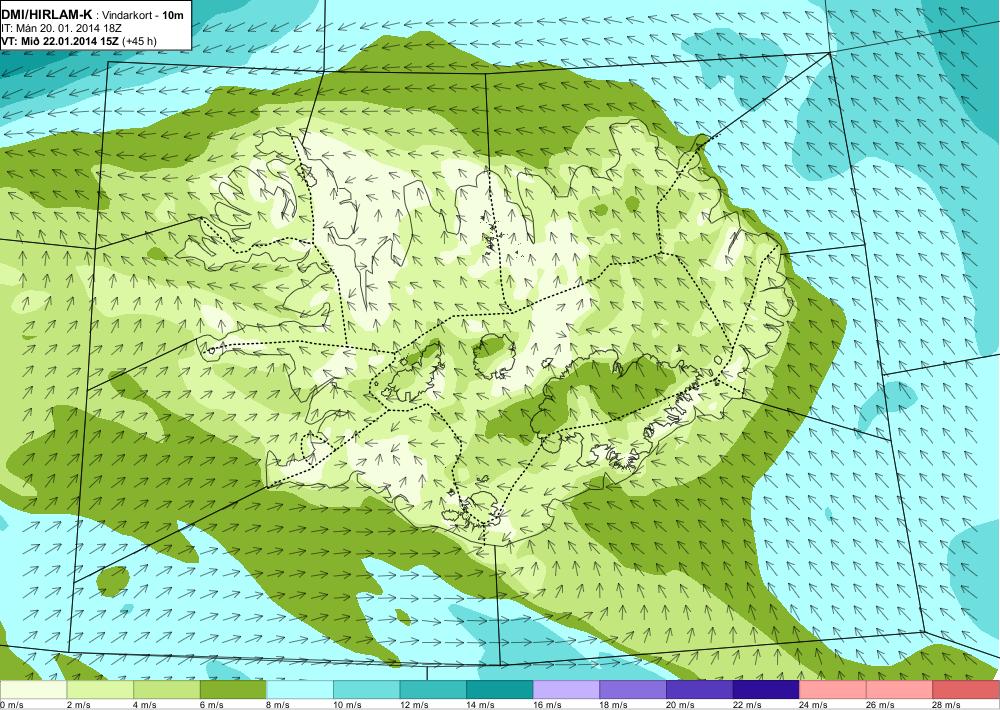The height and width of the screenshot is (710, 1000).
Task: Select legend swatch between 12 m/s and 14 m/s
Action: (433, 690)
